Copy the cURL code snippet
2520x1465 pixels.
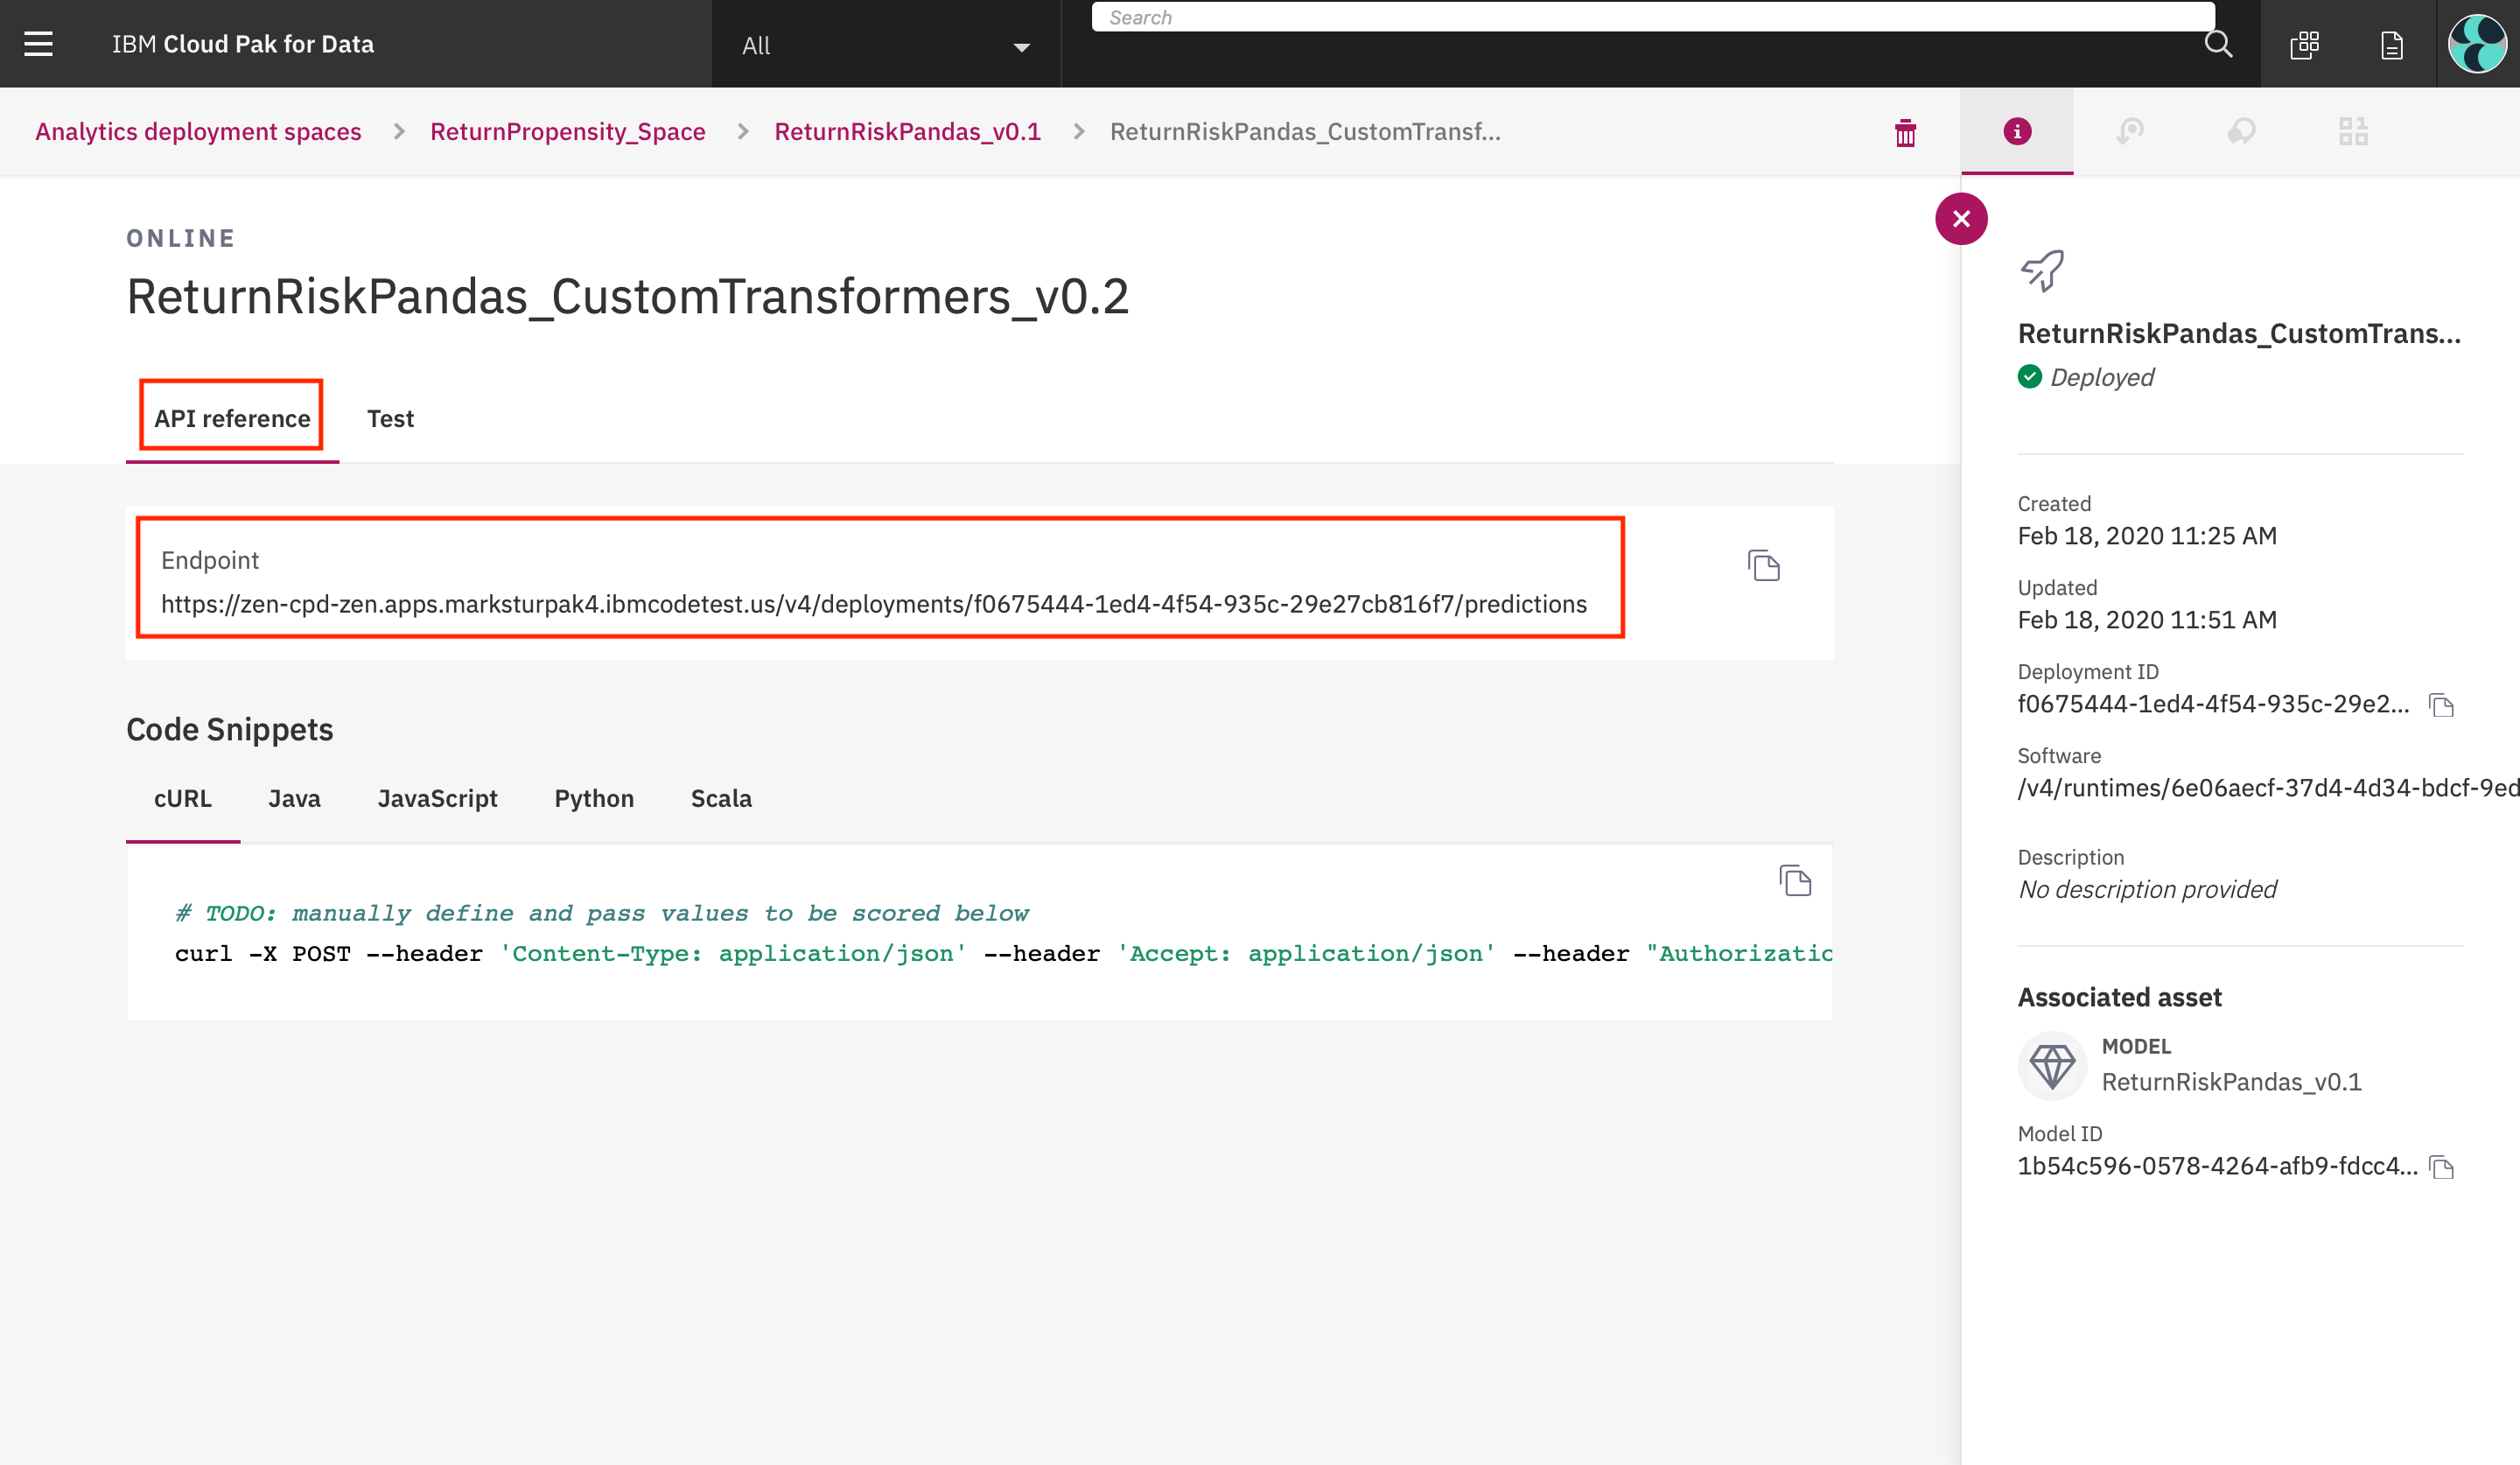tap(1795, 881)
